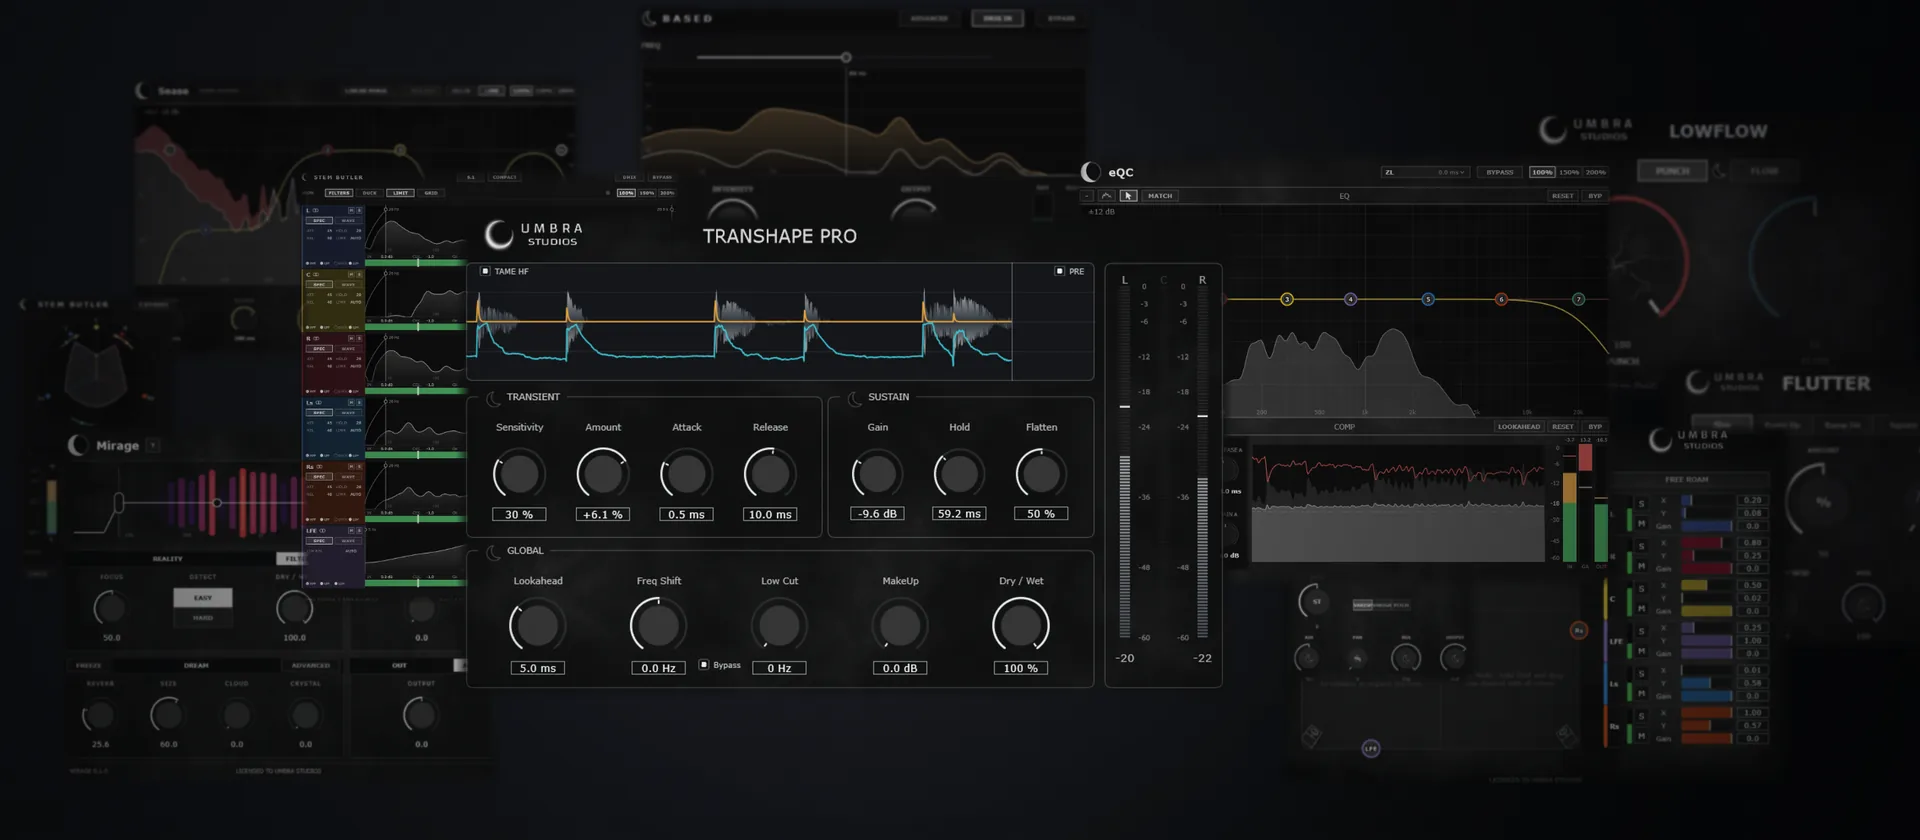Viewport: 1920px width, 840px height.
Task: Toggle the TRANSIENT section moon icon
Action: (493, 399)
